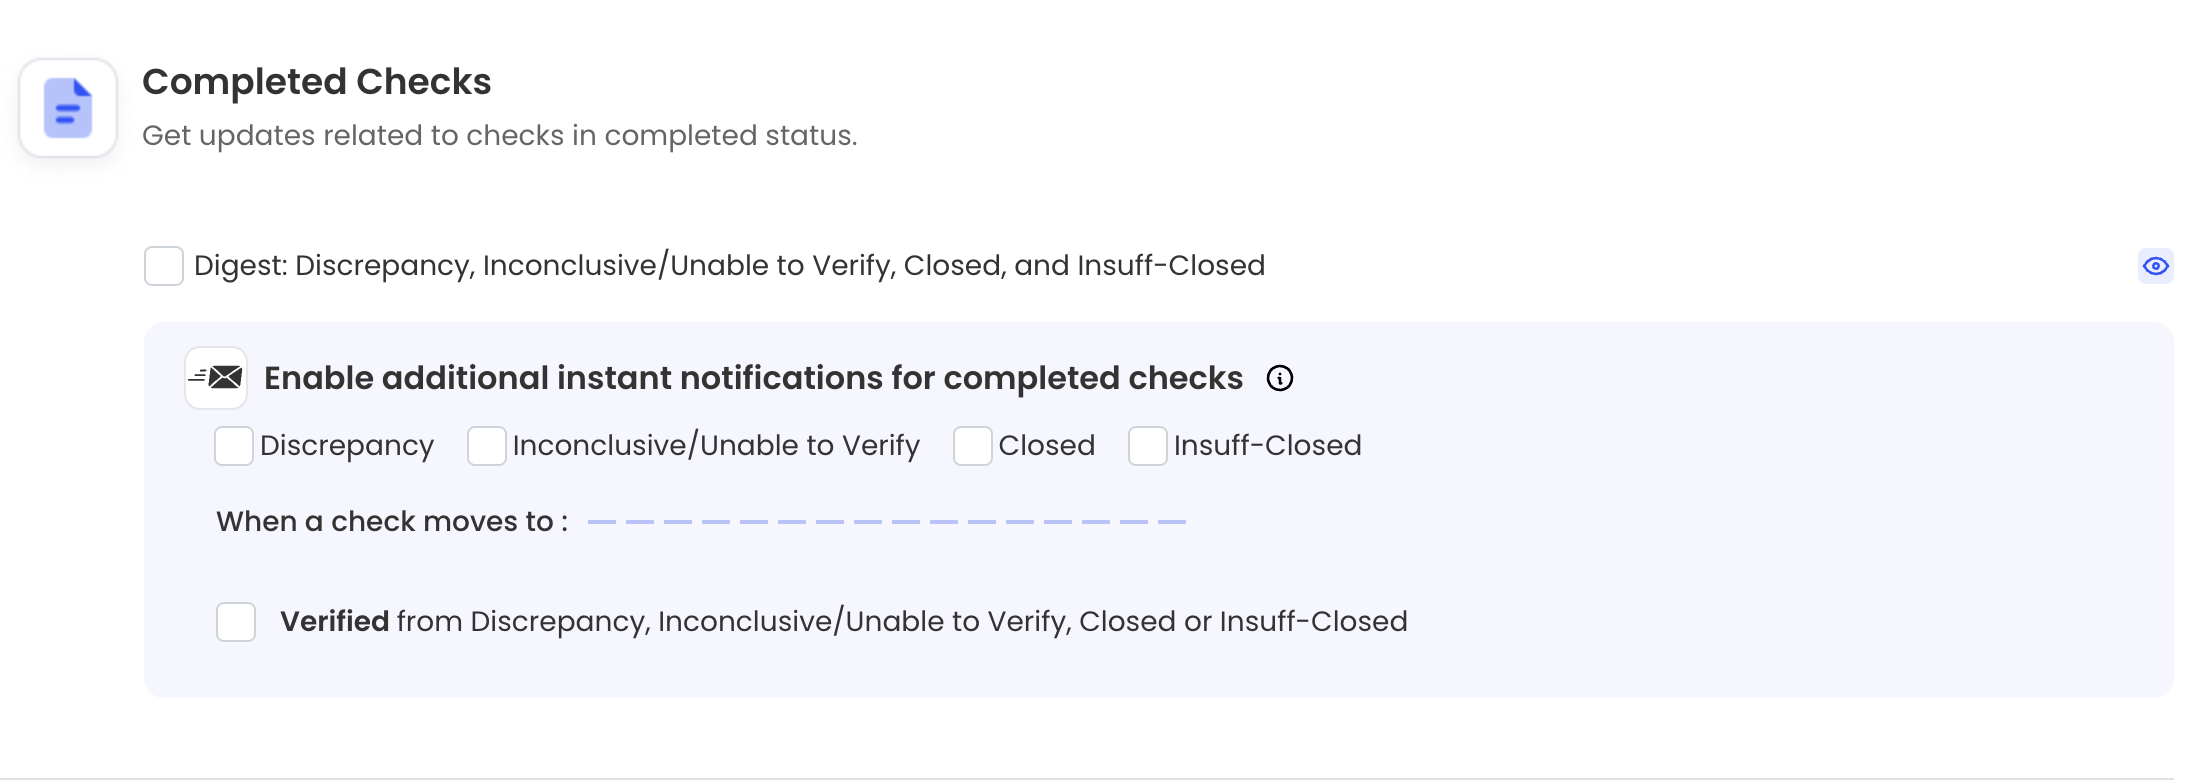This screenshot has height=784, width=2201.
Task: Click the Completed Checks document icon
Action: point(68,108)
